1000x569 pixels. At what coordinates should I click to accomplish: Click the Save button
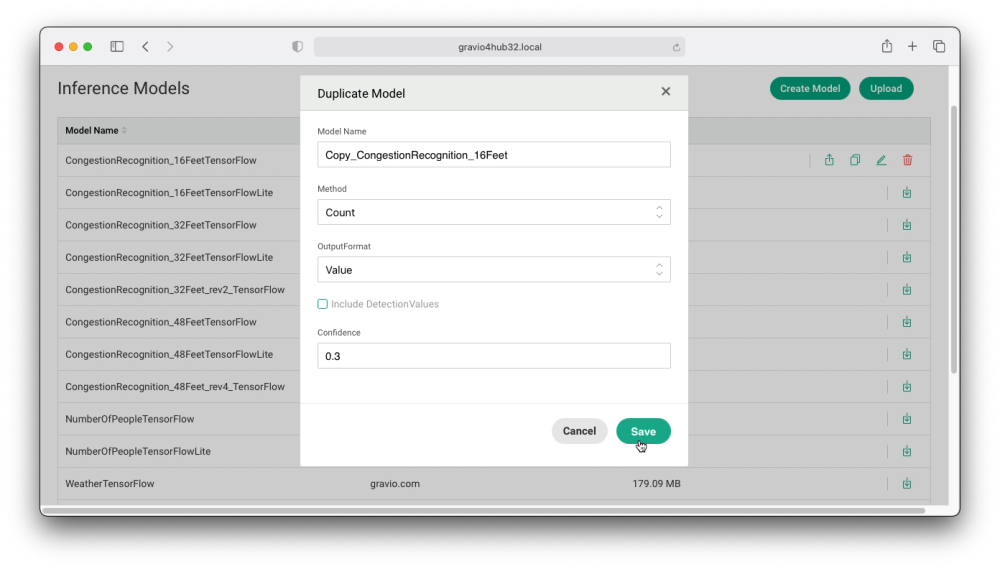tap(643, 431)
